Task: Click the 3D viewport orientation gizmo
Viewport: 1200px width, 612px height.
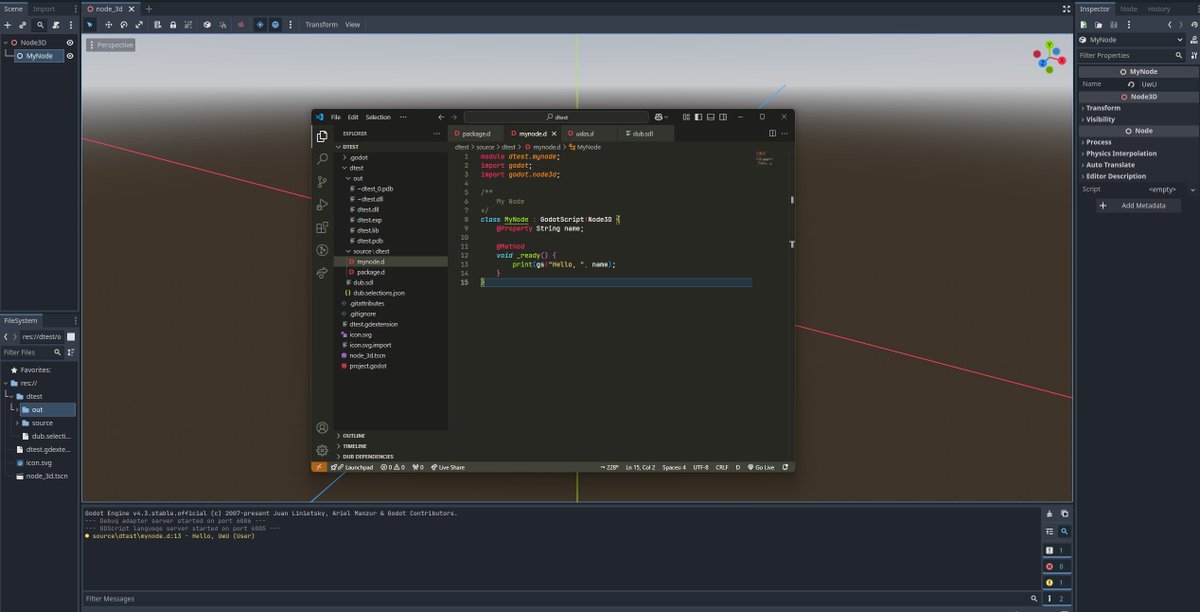Action: click(1050, 58)
